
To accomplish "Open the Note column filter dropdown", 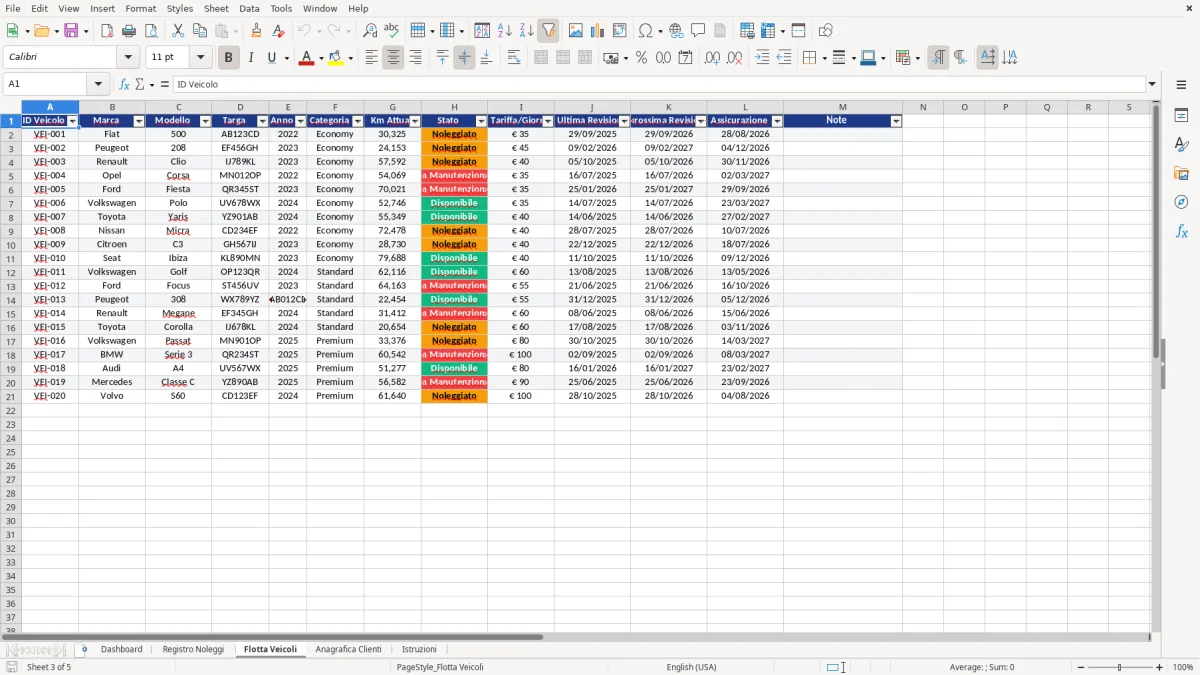I will pos(896,121).
